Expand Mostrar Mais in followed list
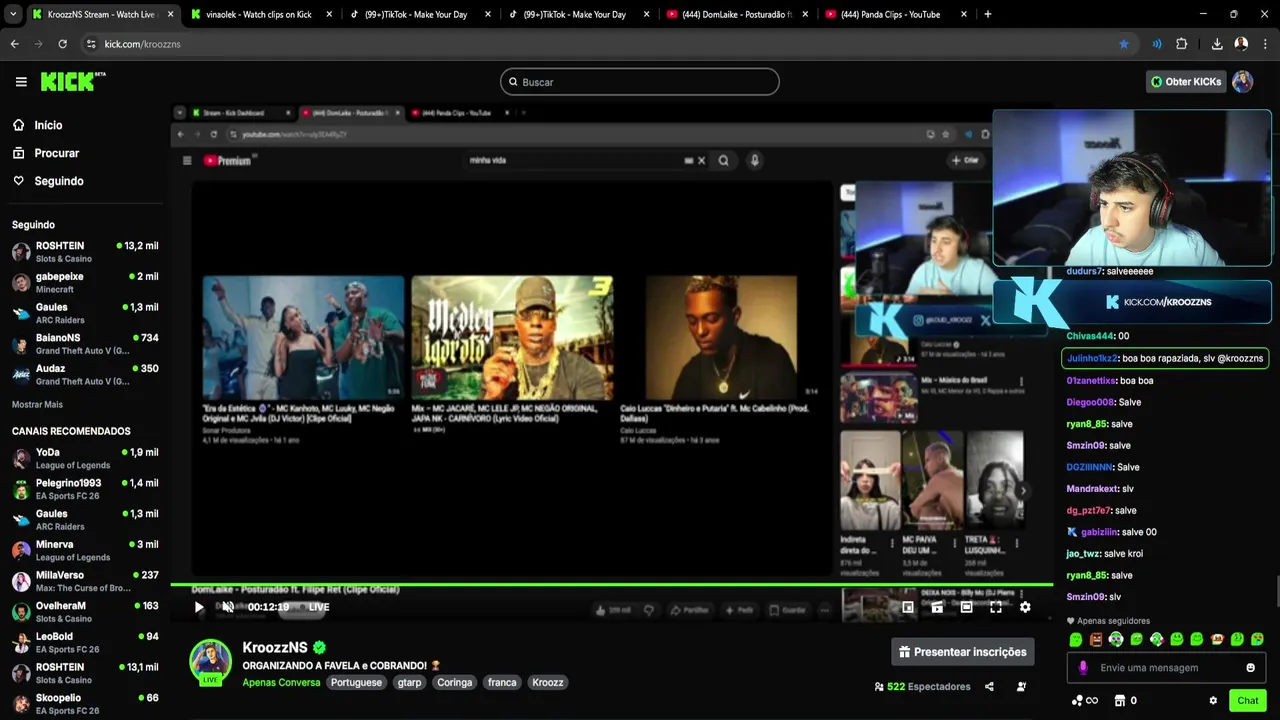Image resolution: width=1280 pixels, height=720 pixels. pyautogui.click(x=37, y=405)
